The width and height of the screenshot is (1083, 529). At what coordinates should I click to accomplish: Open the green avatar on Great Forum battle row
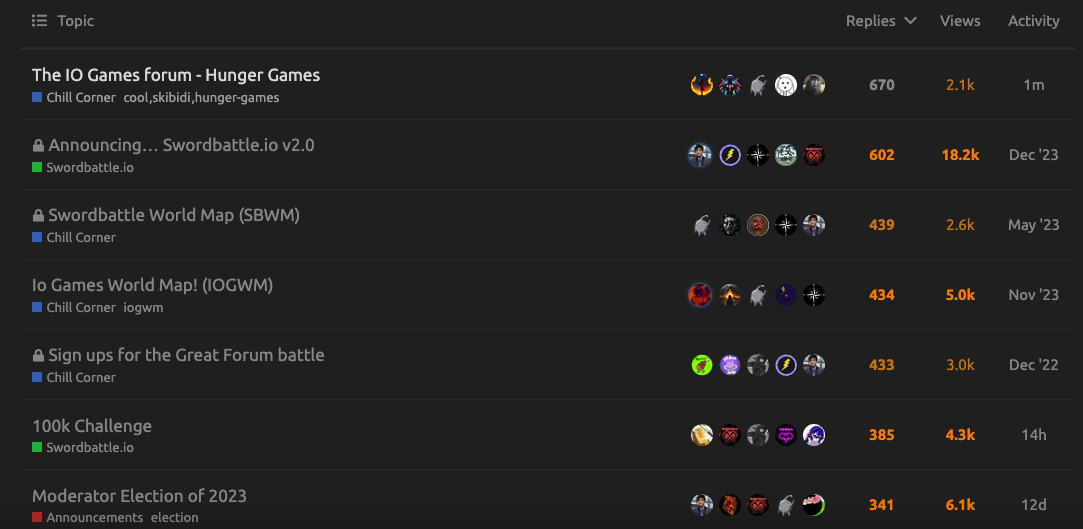702,365
